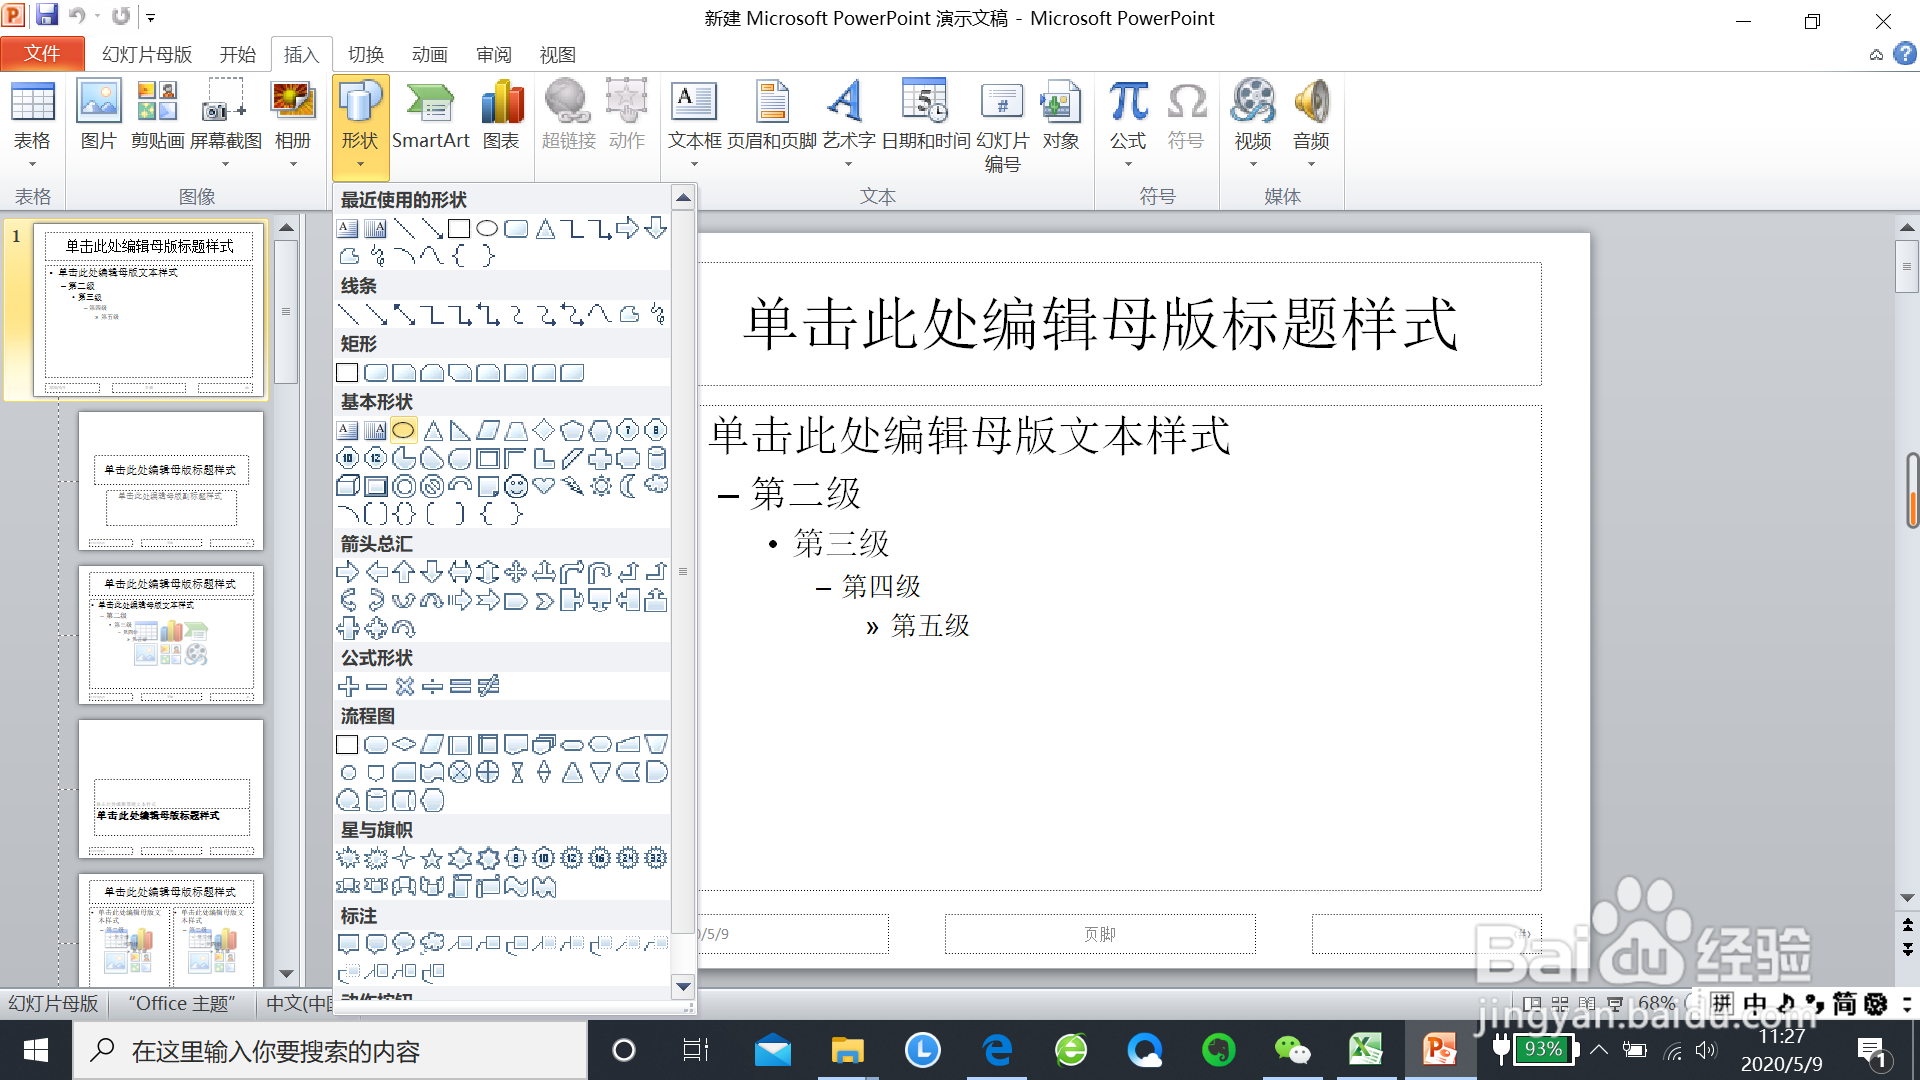Click the 页脚 footer placeholder
The image size is (1920, 1080).
[1099, 934]
